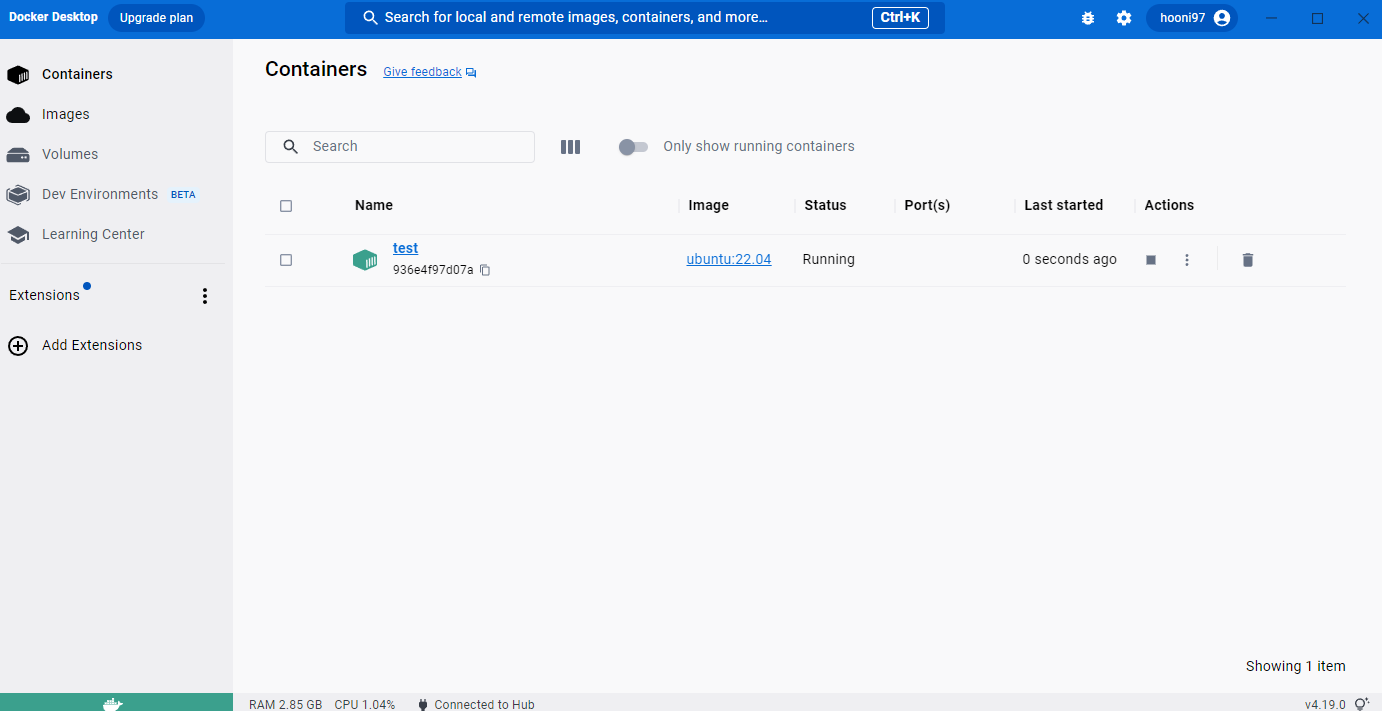Minimize the Docker Desktop window
This screenshot has height=711, width=1382.
(x=1272, y=18)
